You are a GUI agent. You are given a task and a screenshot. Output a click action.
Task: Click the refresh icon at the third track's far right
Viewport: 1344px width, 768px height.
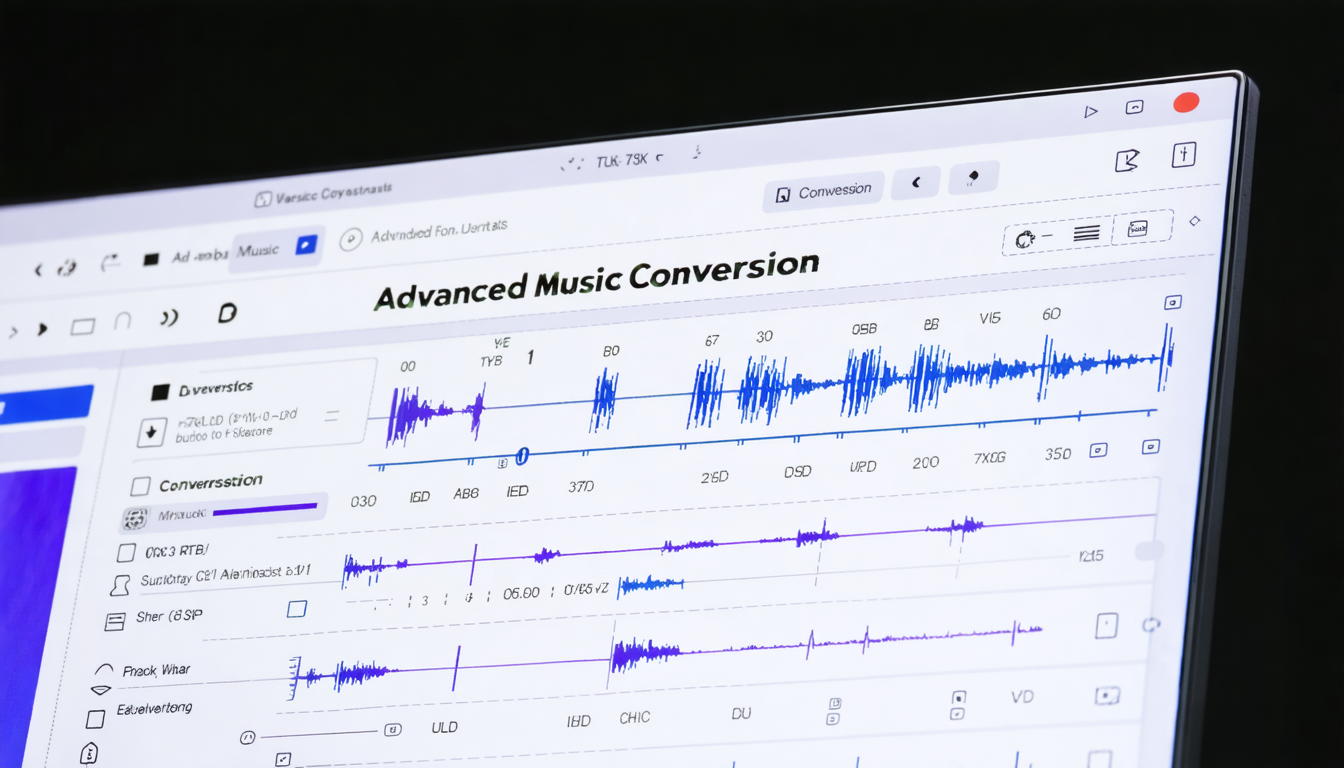[x=1150, y=624]
